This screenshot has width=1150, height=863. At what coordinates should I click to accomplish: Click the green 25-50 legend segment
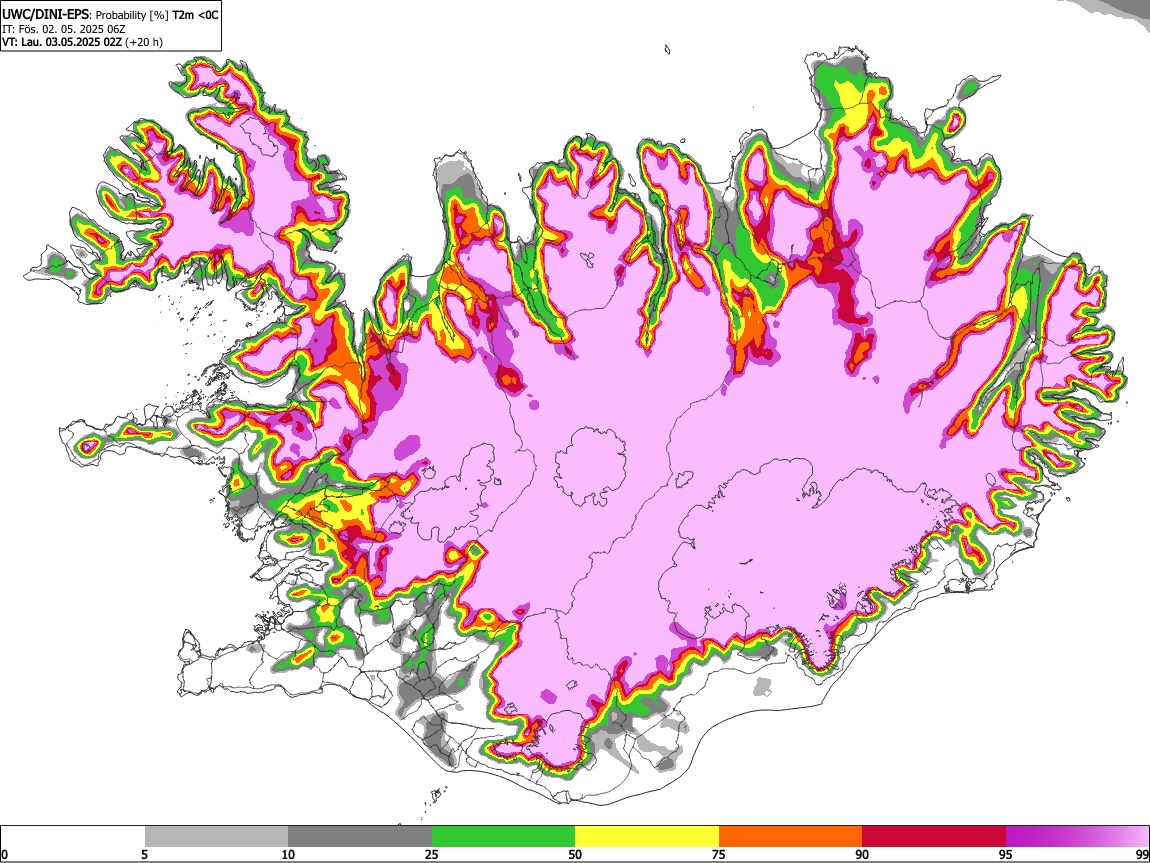point(503,837)
